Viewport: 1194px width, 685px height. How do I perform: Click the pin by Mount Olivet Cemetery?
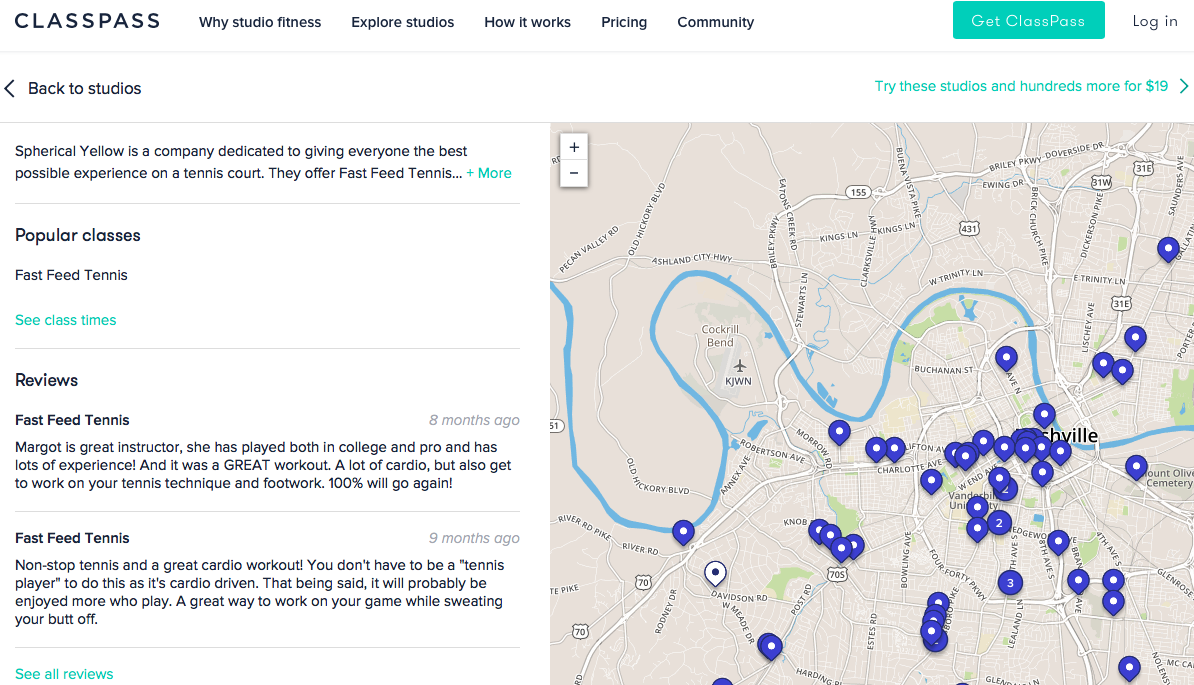pyautogui.click(x=1136, y=467)
